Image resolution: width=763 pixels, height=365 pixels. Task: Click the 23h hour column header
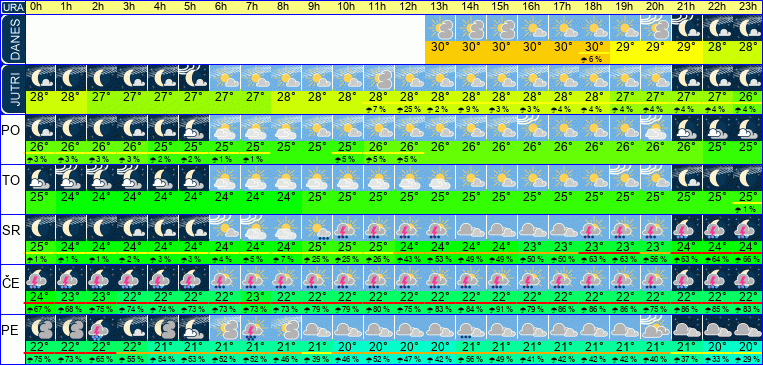click(748, 7)
